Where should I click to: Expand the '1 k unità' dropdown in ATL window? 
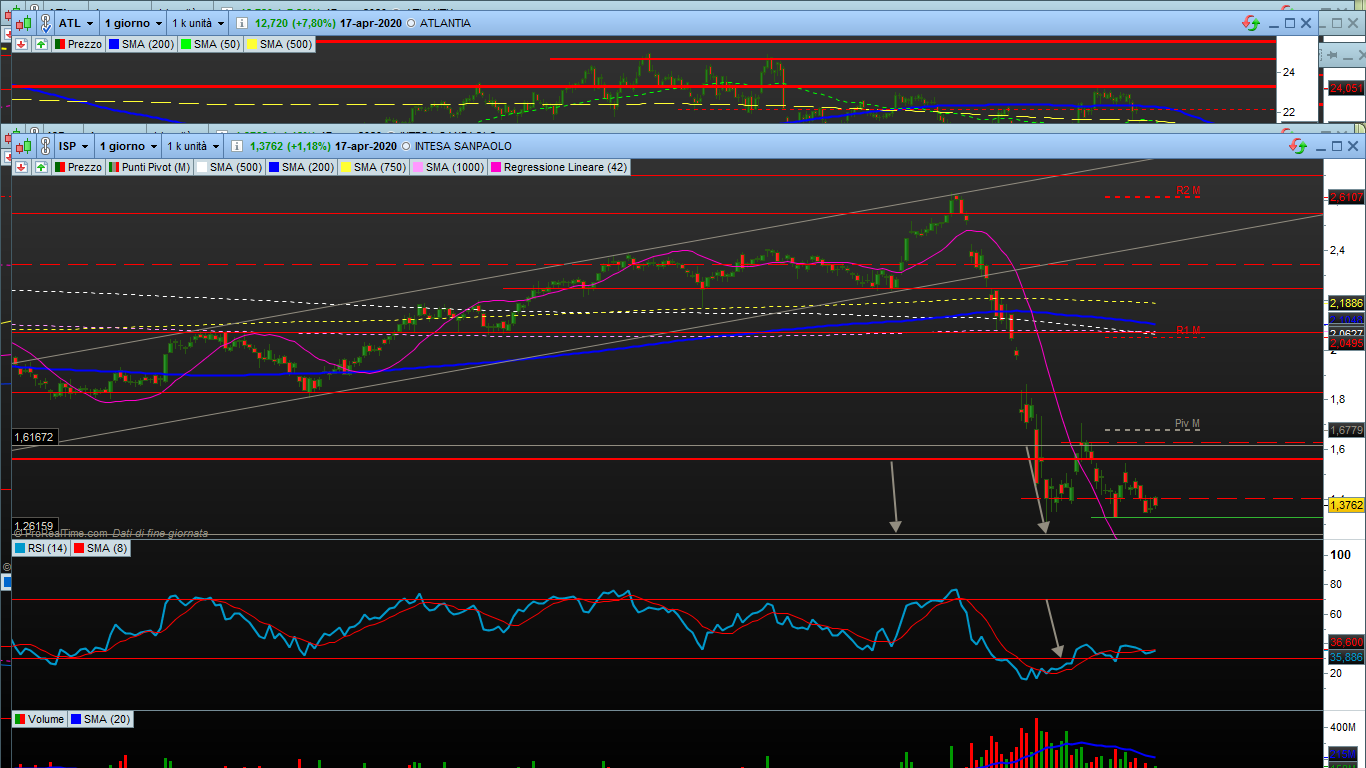point(196,22)
